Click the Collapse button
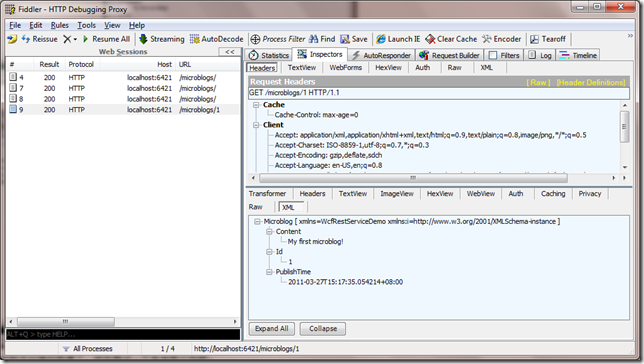 tap(323, 329)
